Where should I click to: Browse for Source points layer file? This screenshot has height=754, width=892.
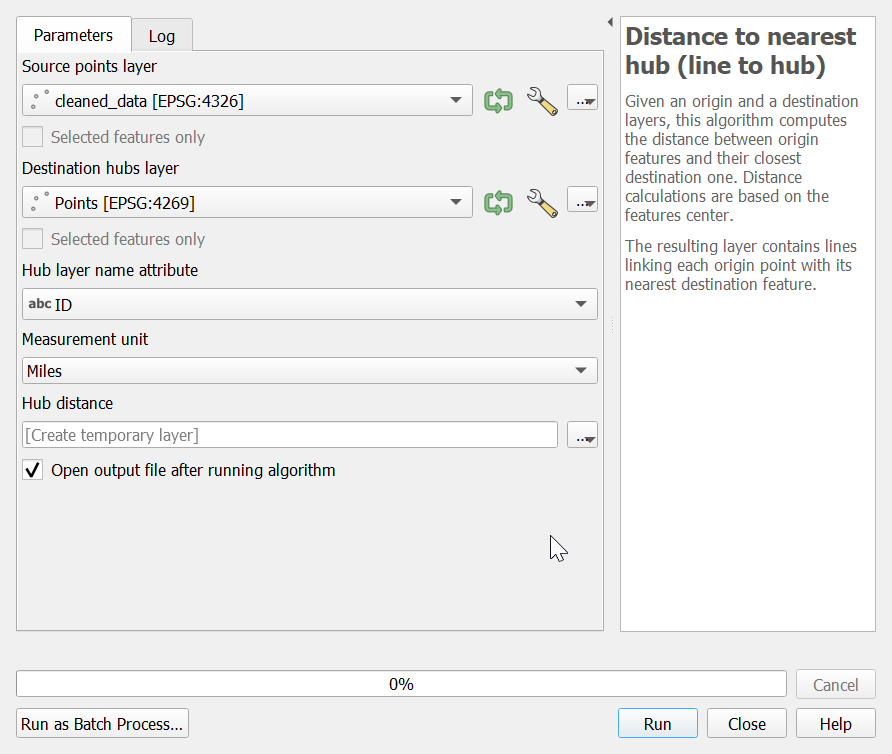583,98
